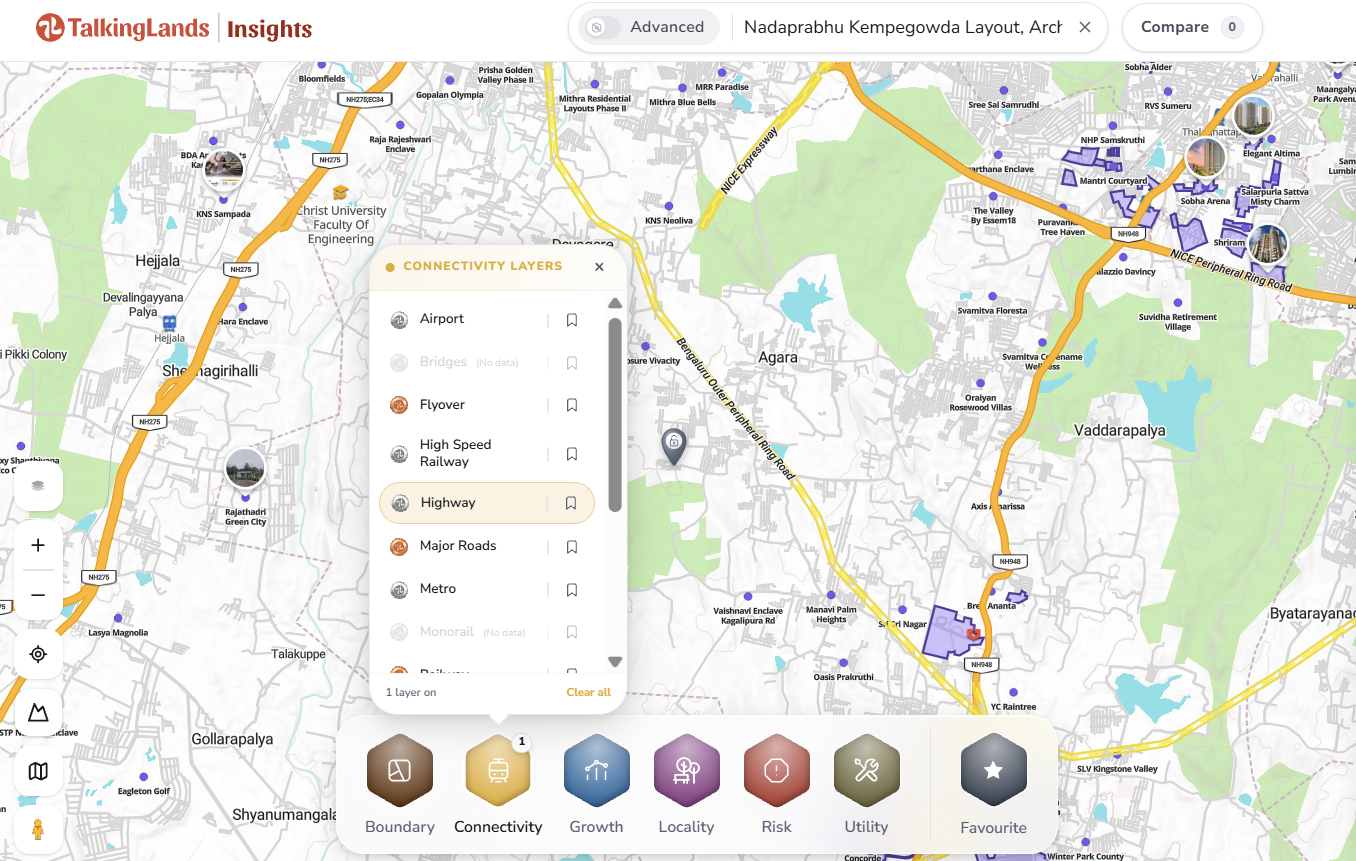Open the Growth layers hexagon
This screenshot has height=861, width=1356.
tap(597, 770)
